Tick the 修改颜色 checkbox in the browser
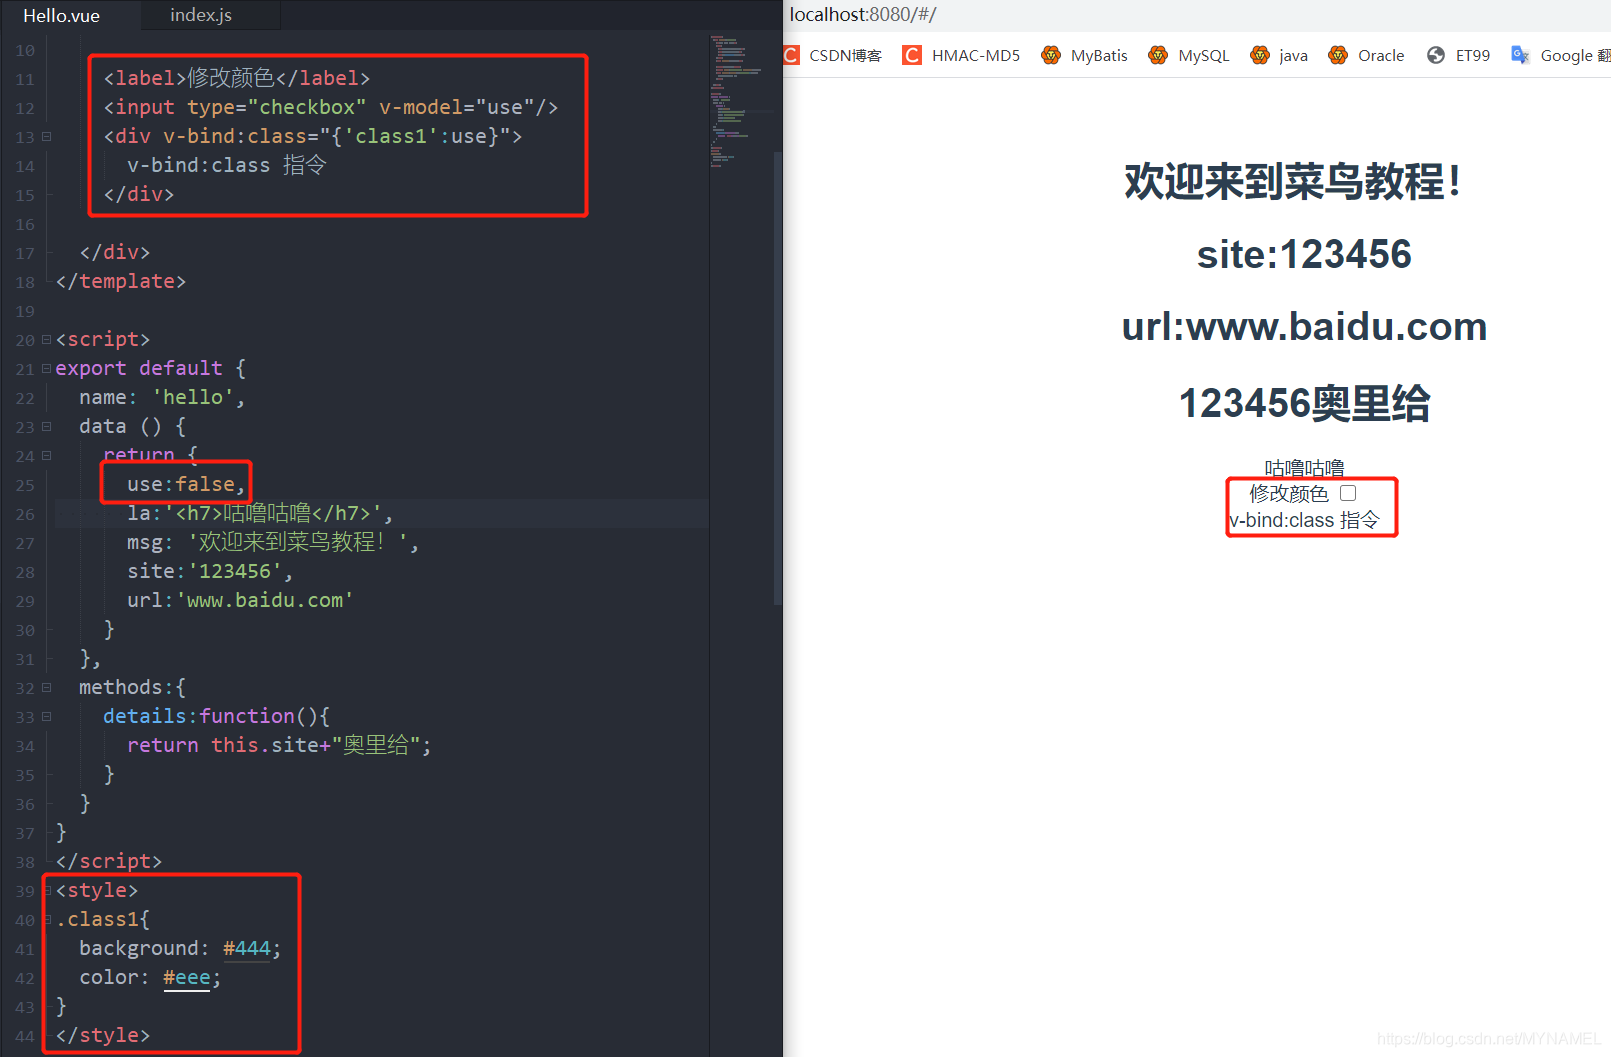This screenshot has height=1057, width=1611. click(x=1348, y=493)
